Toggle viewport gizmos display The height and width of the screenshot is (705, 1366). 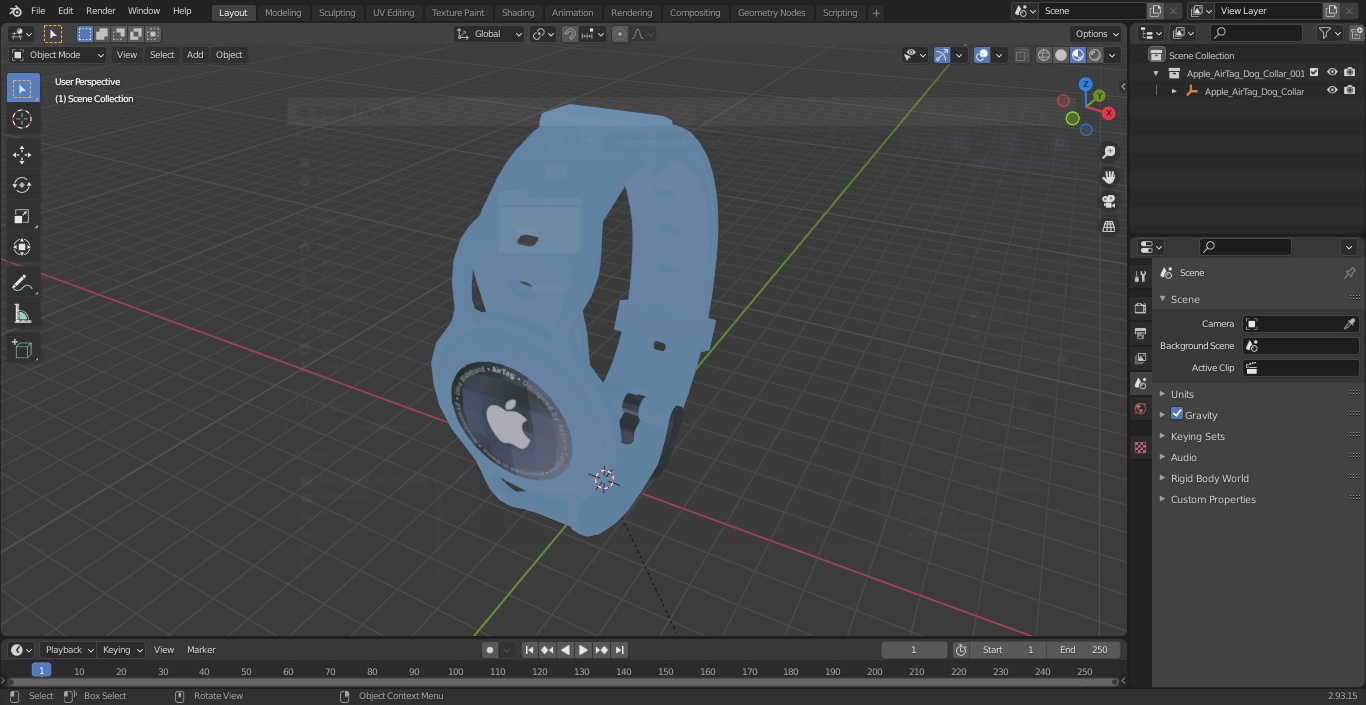[942, 55]
